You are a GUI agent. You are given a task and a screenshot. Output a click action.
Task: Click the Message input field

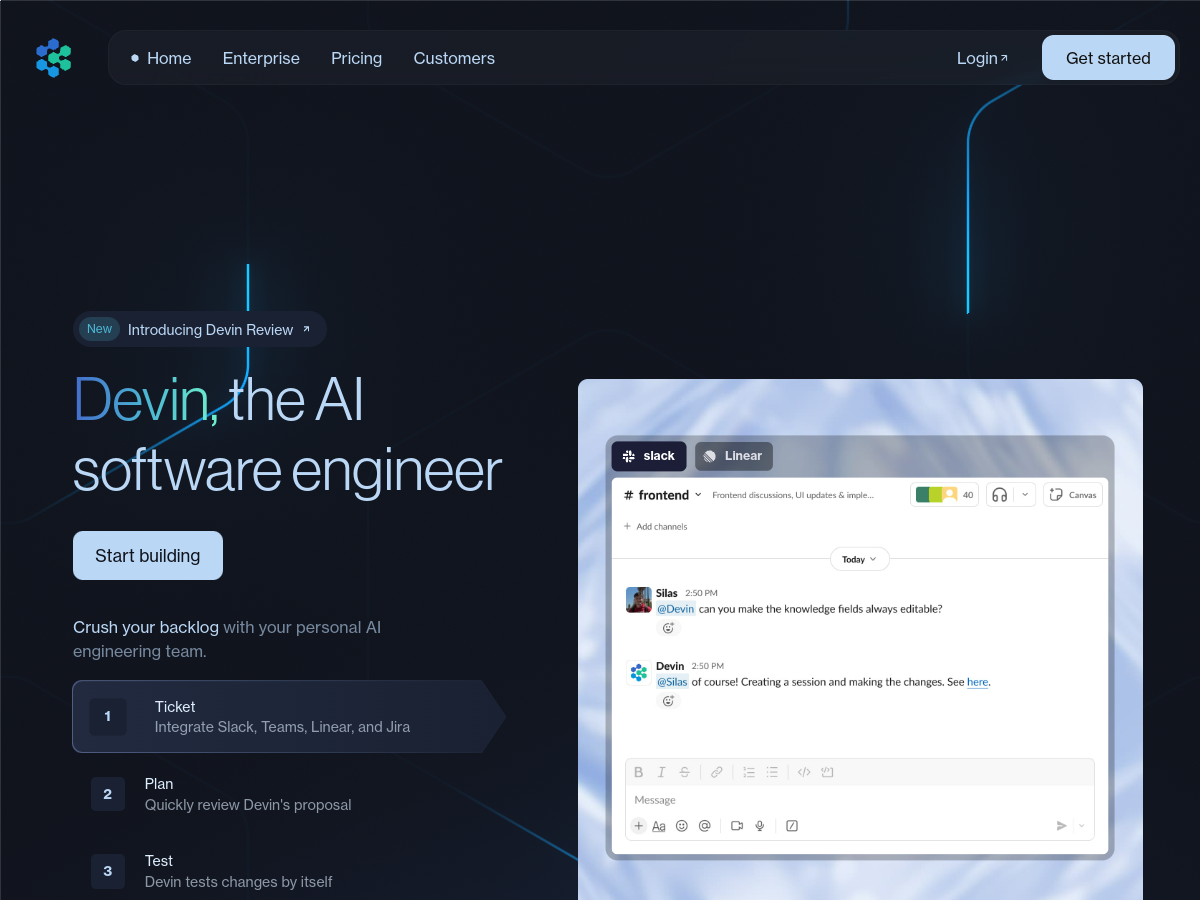(x=860, y=800)
